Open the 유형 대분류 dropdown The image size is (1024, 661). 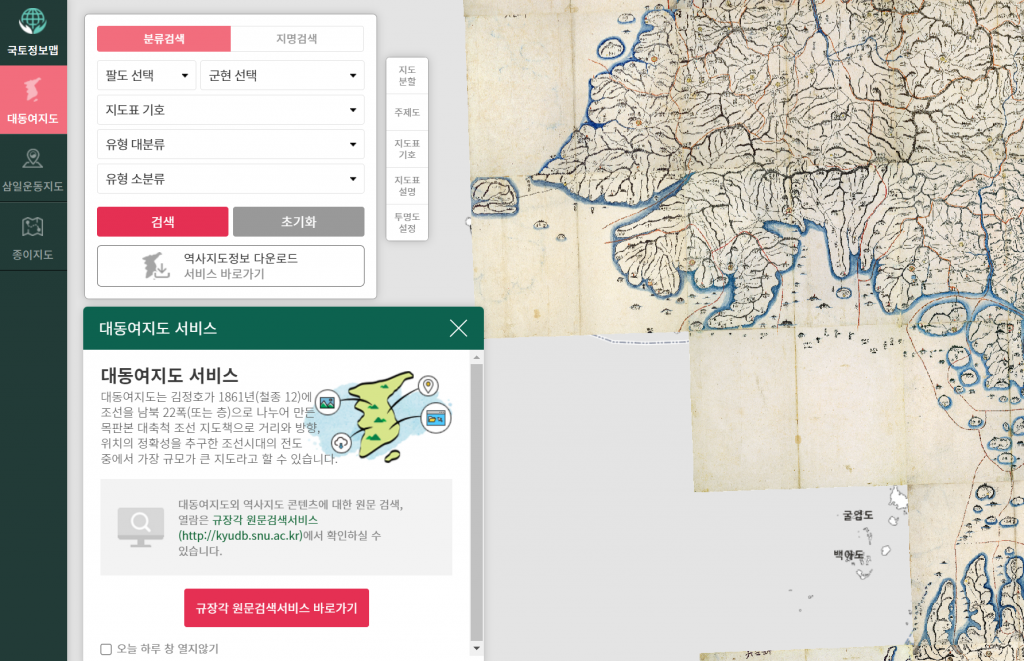(231, 144)
